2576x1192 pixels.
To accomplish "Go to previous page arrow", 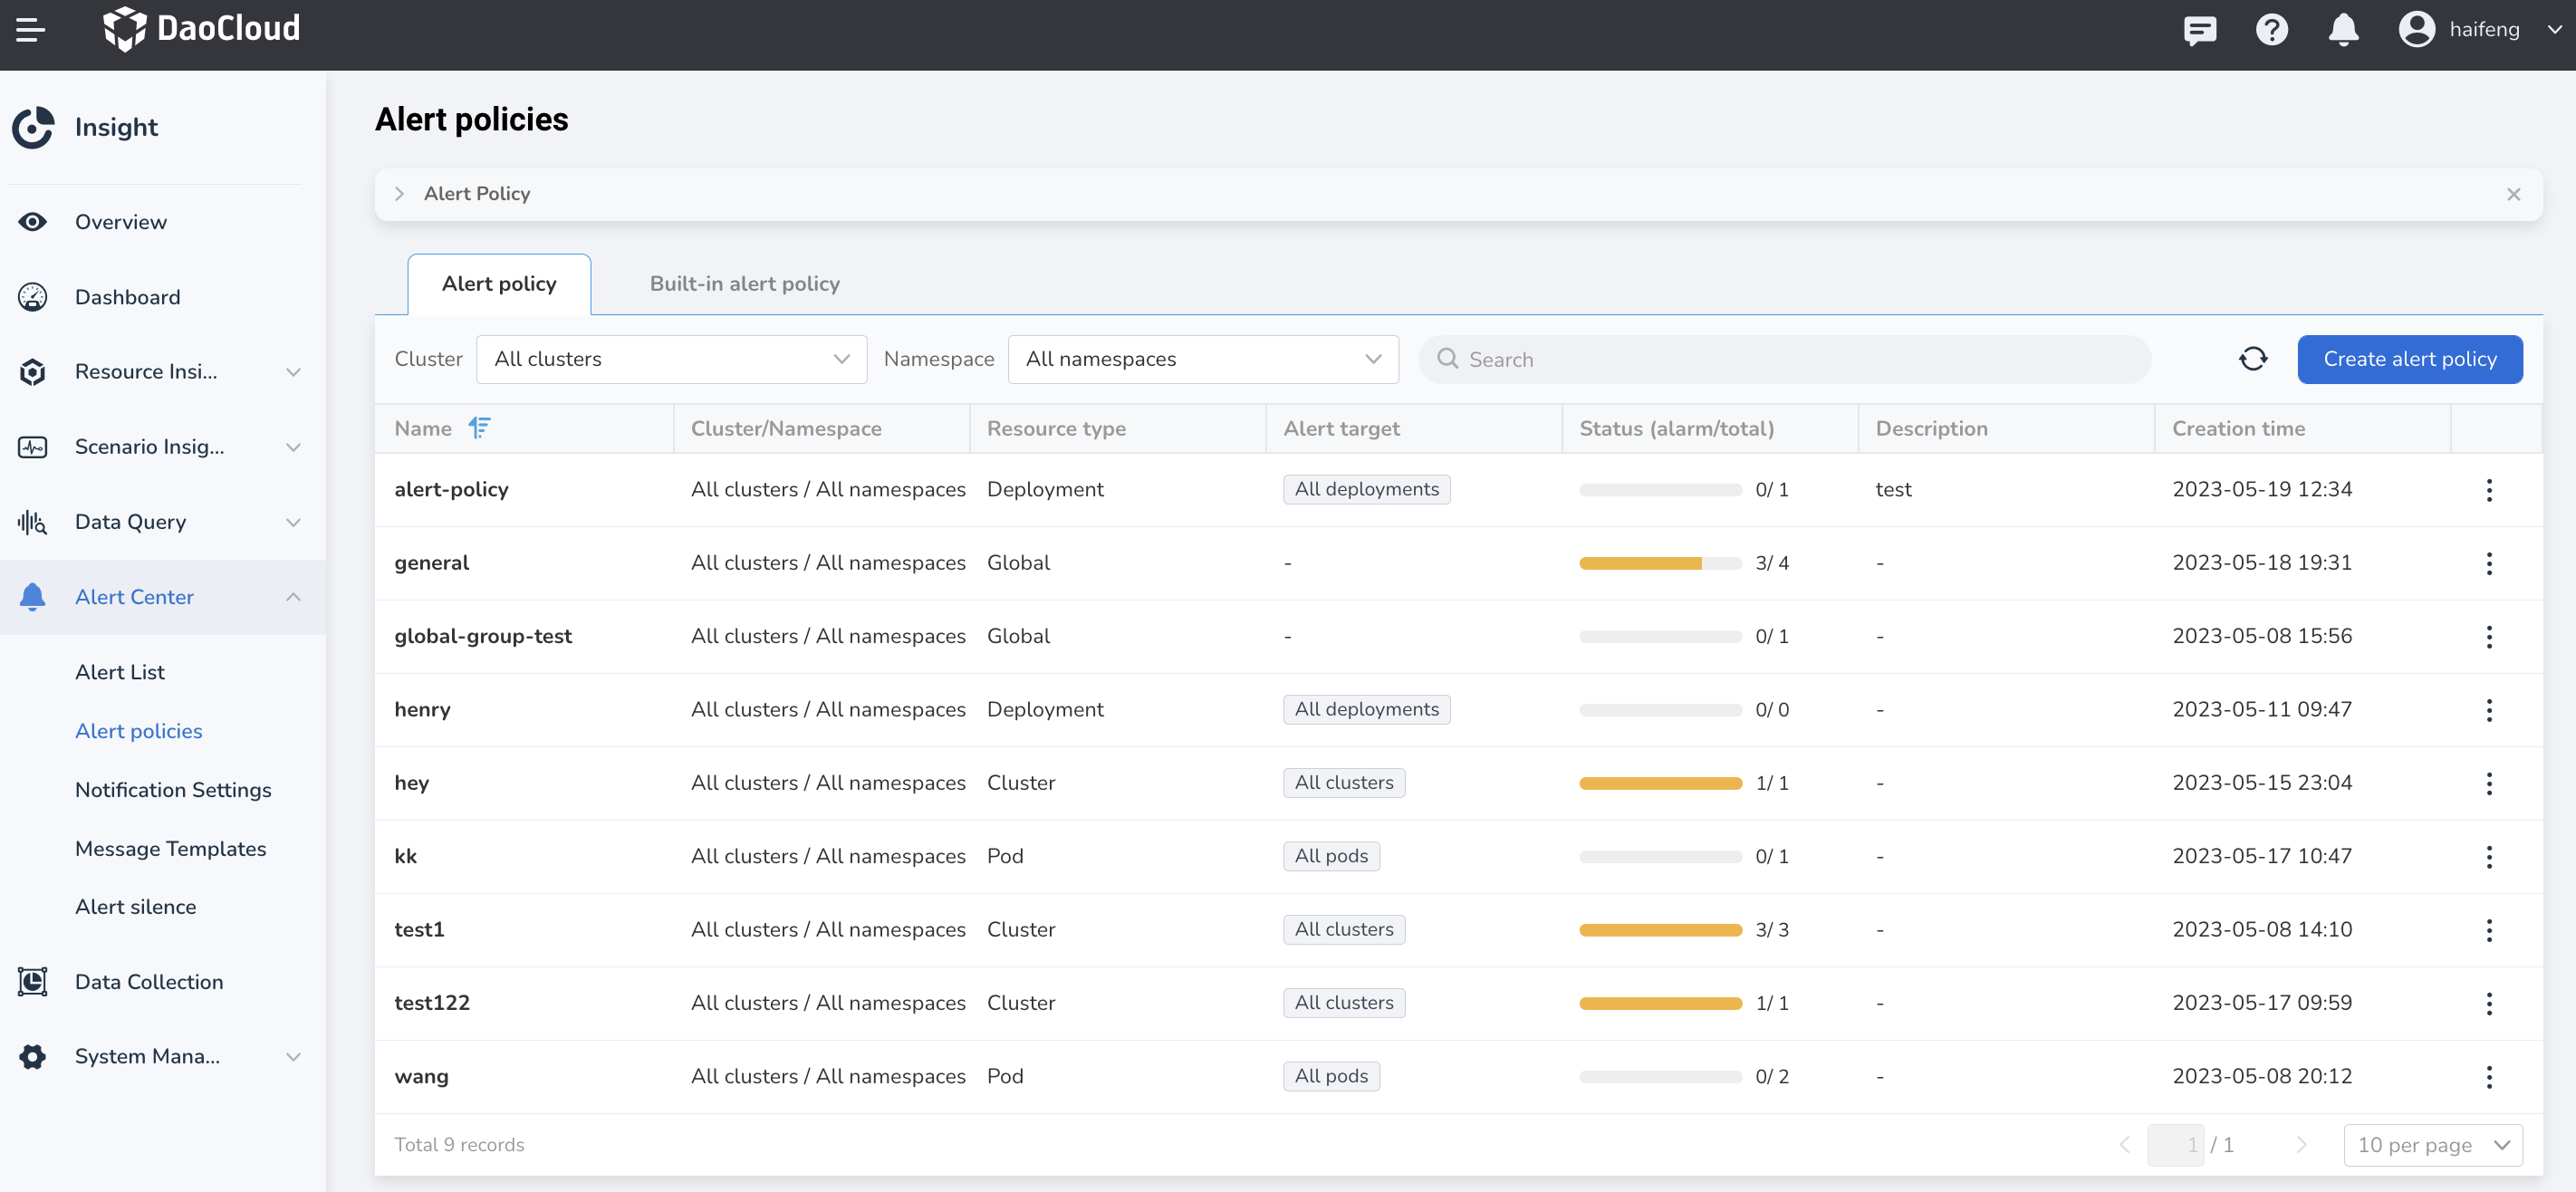I will (2124, 1145).
